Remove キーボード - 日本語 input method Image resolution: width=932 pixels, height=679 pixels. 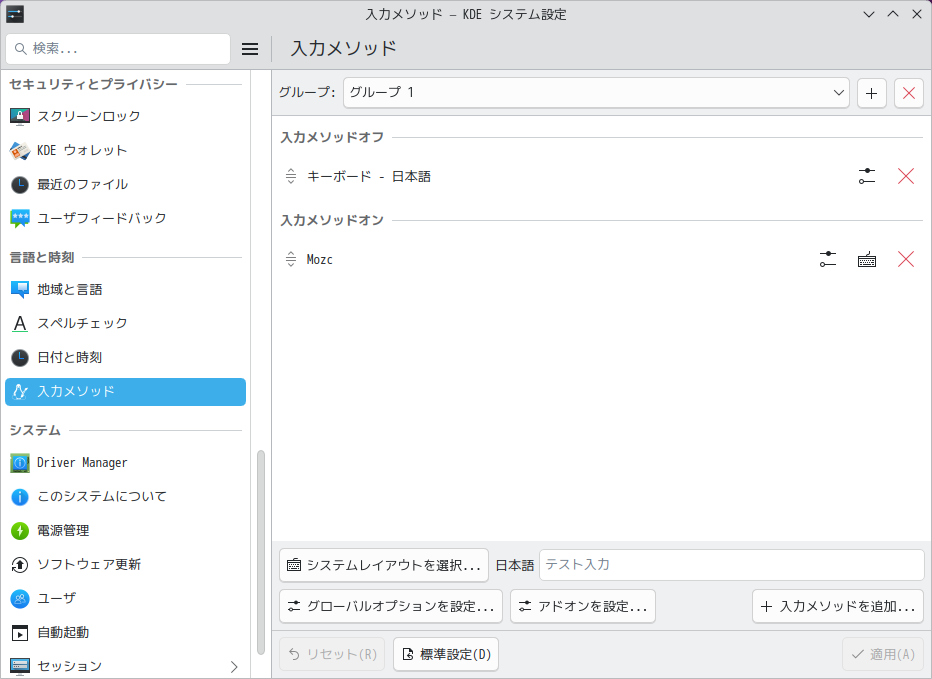coord(906,176)
